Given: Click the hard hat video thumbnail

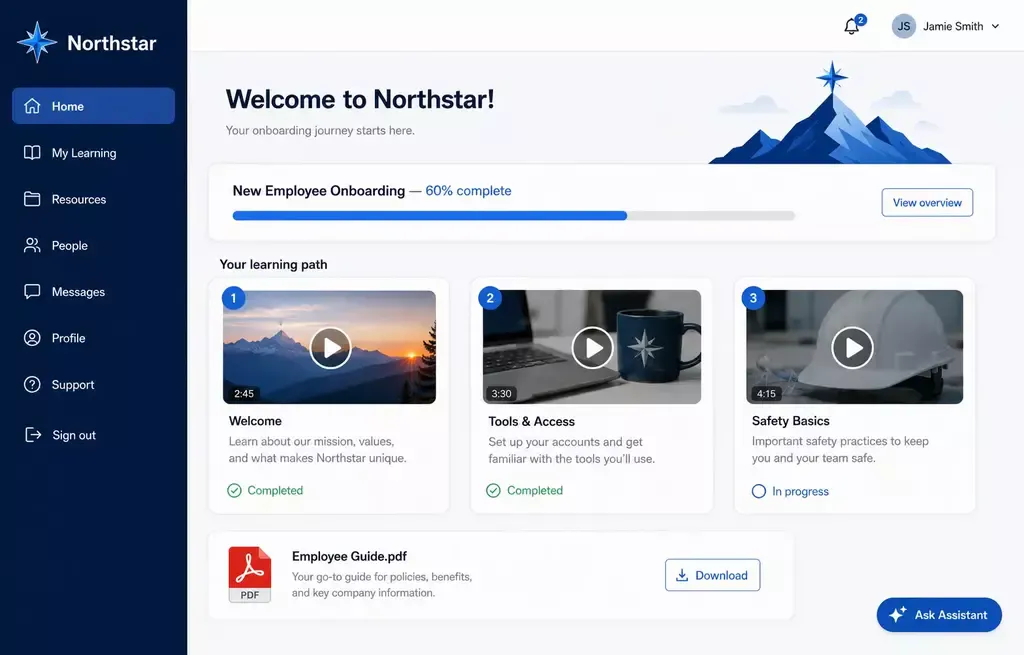Looking at the screenshot, I should tap(854, 347).
